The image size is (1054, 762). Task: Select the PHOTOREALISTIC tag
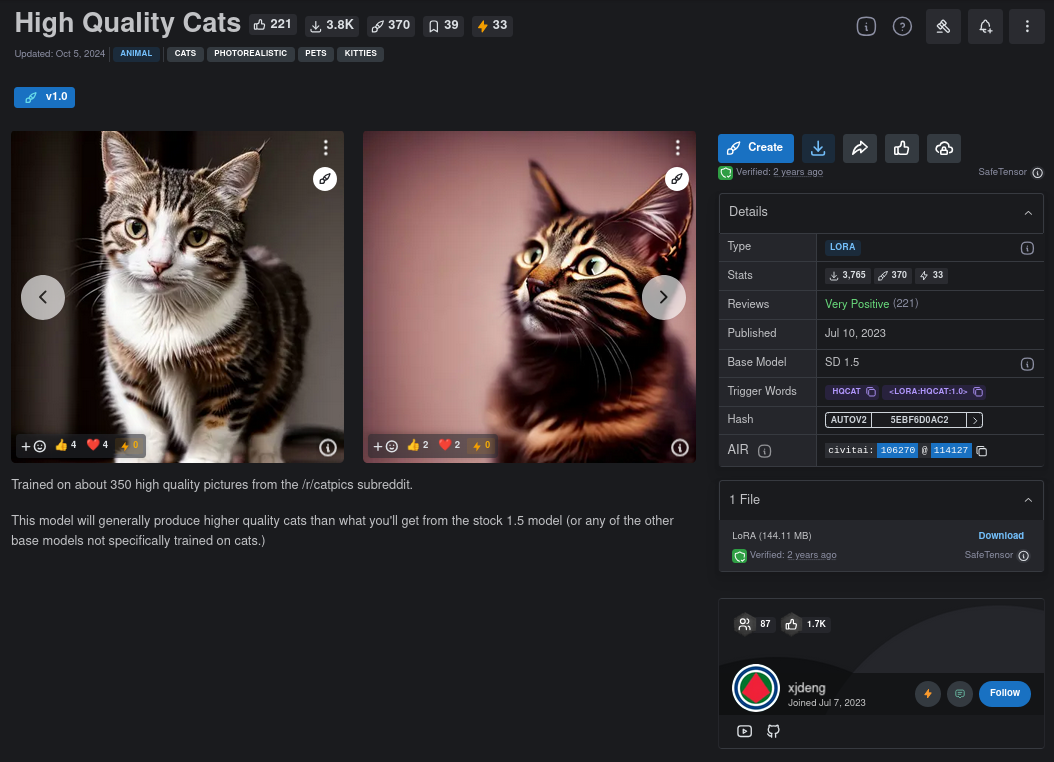[251, 54]
